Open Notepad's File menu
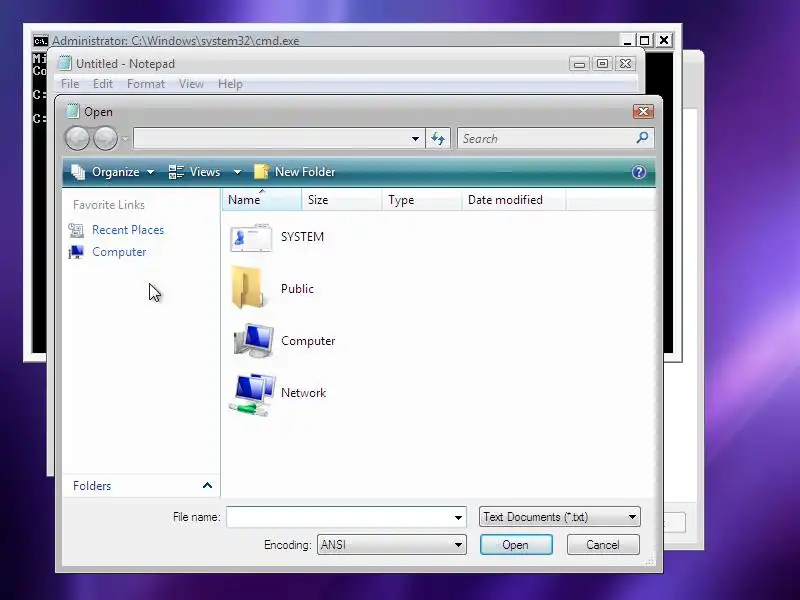 (70, 84)
